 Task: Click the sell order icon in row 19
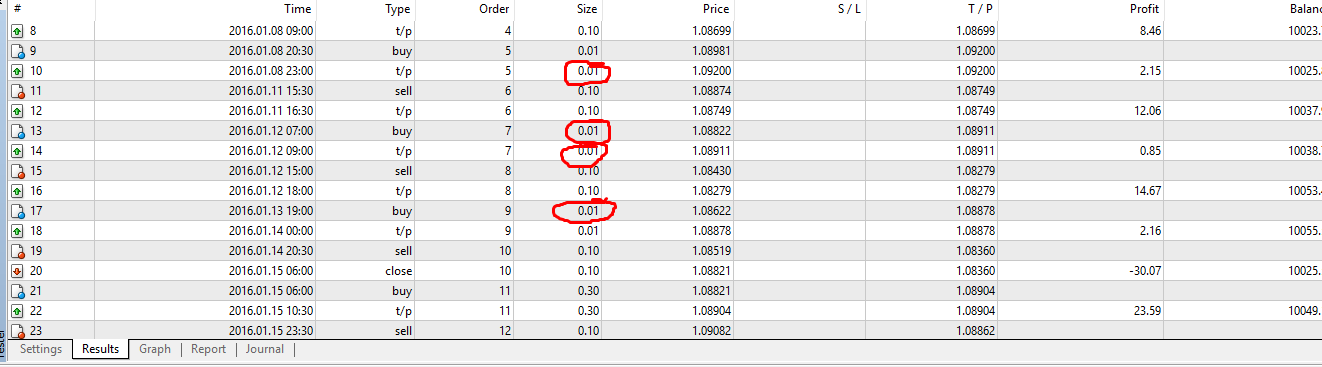click(x=17, y=251)
